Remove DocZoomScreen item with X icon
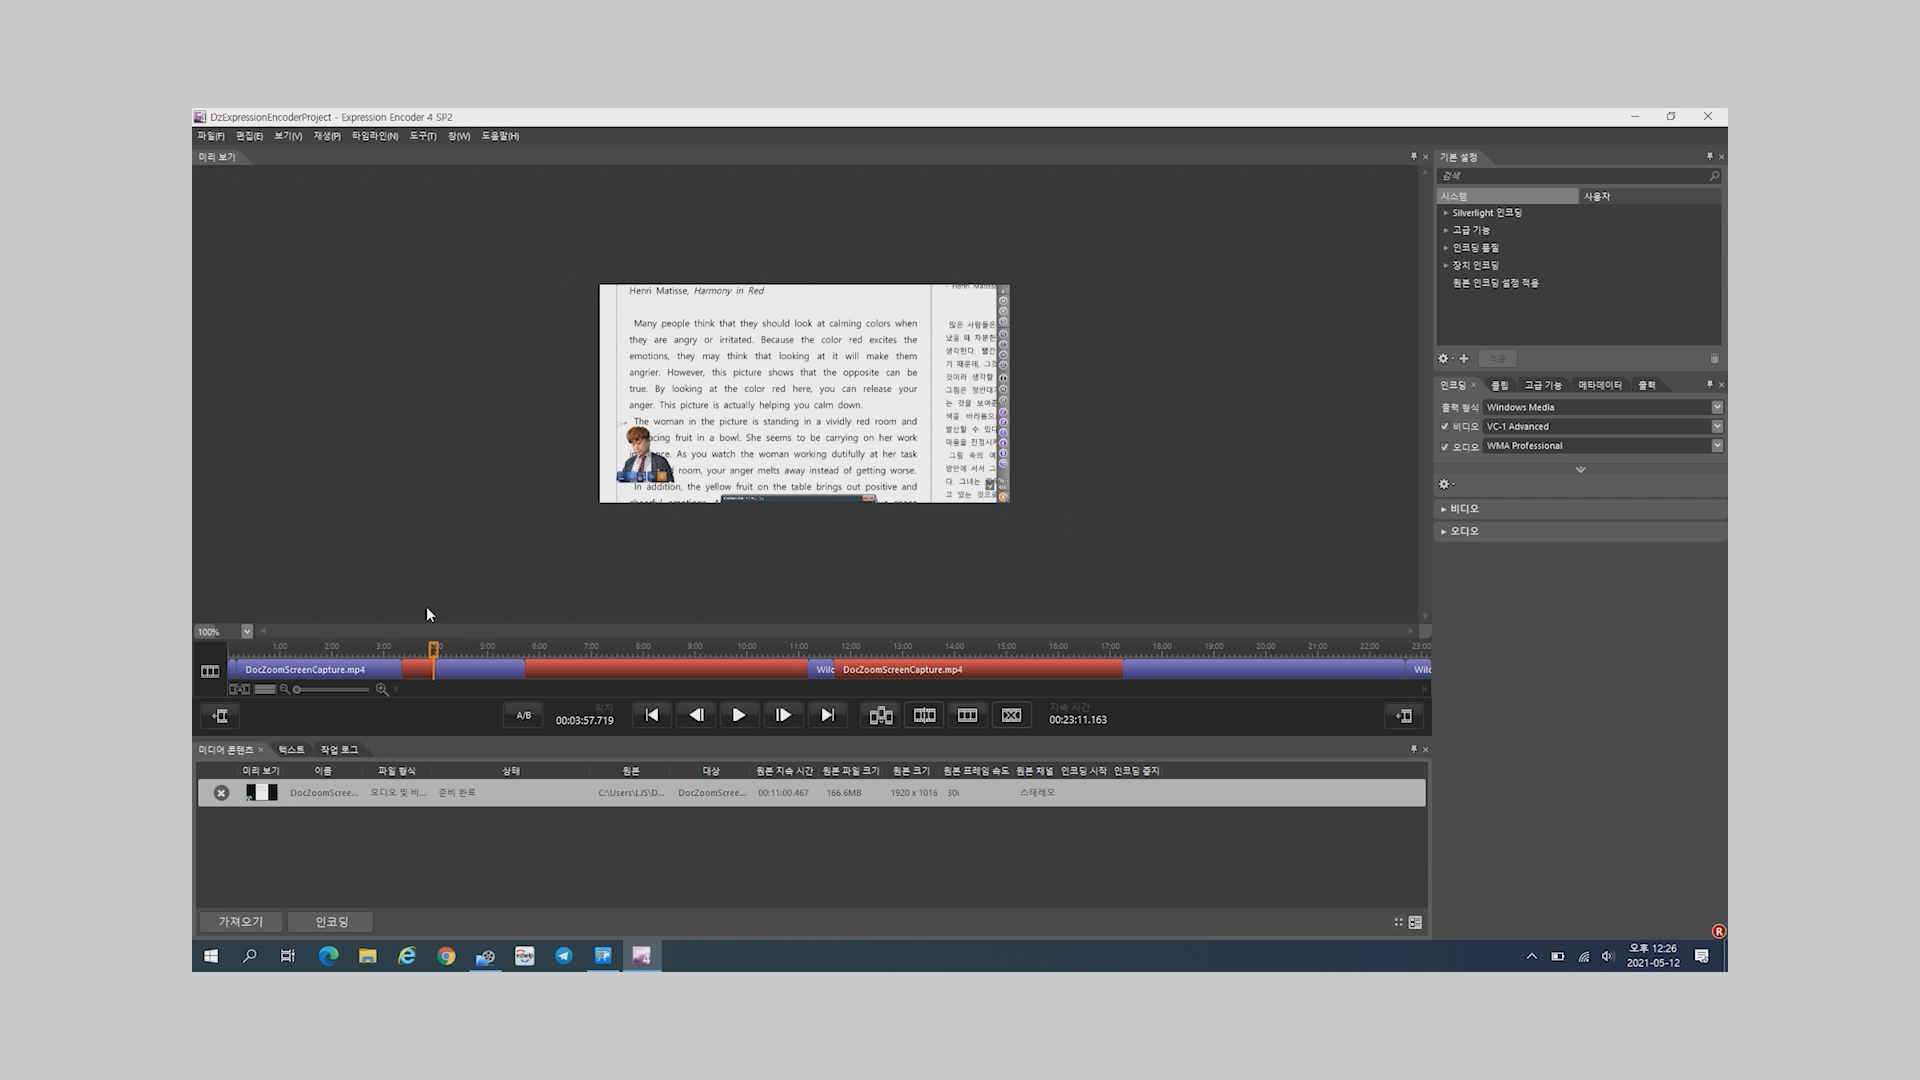 pos(221,793)
